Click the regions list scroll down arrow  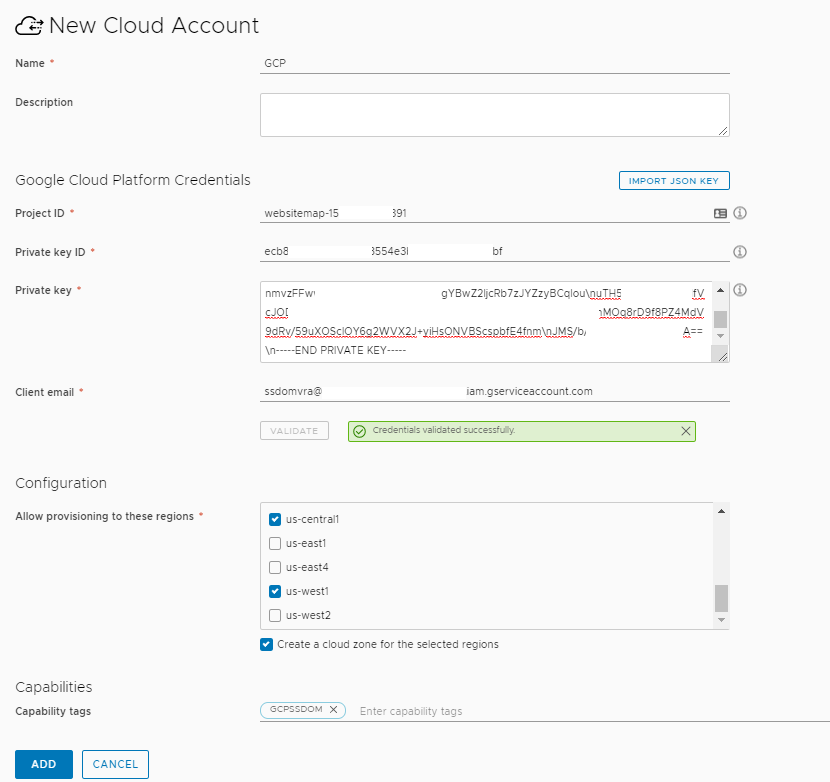721,620
